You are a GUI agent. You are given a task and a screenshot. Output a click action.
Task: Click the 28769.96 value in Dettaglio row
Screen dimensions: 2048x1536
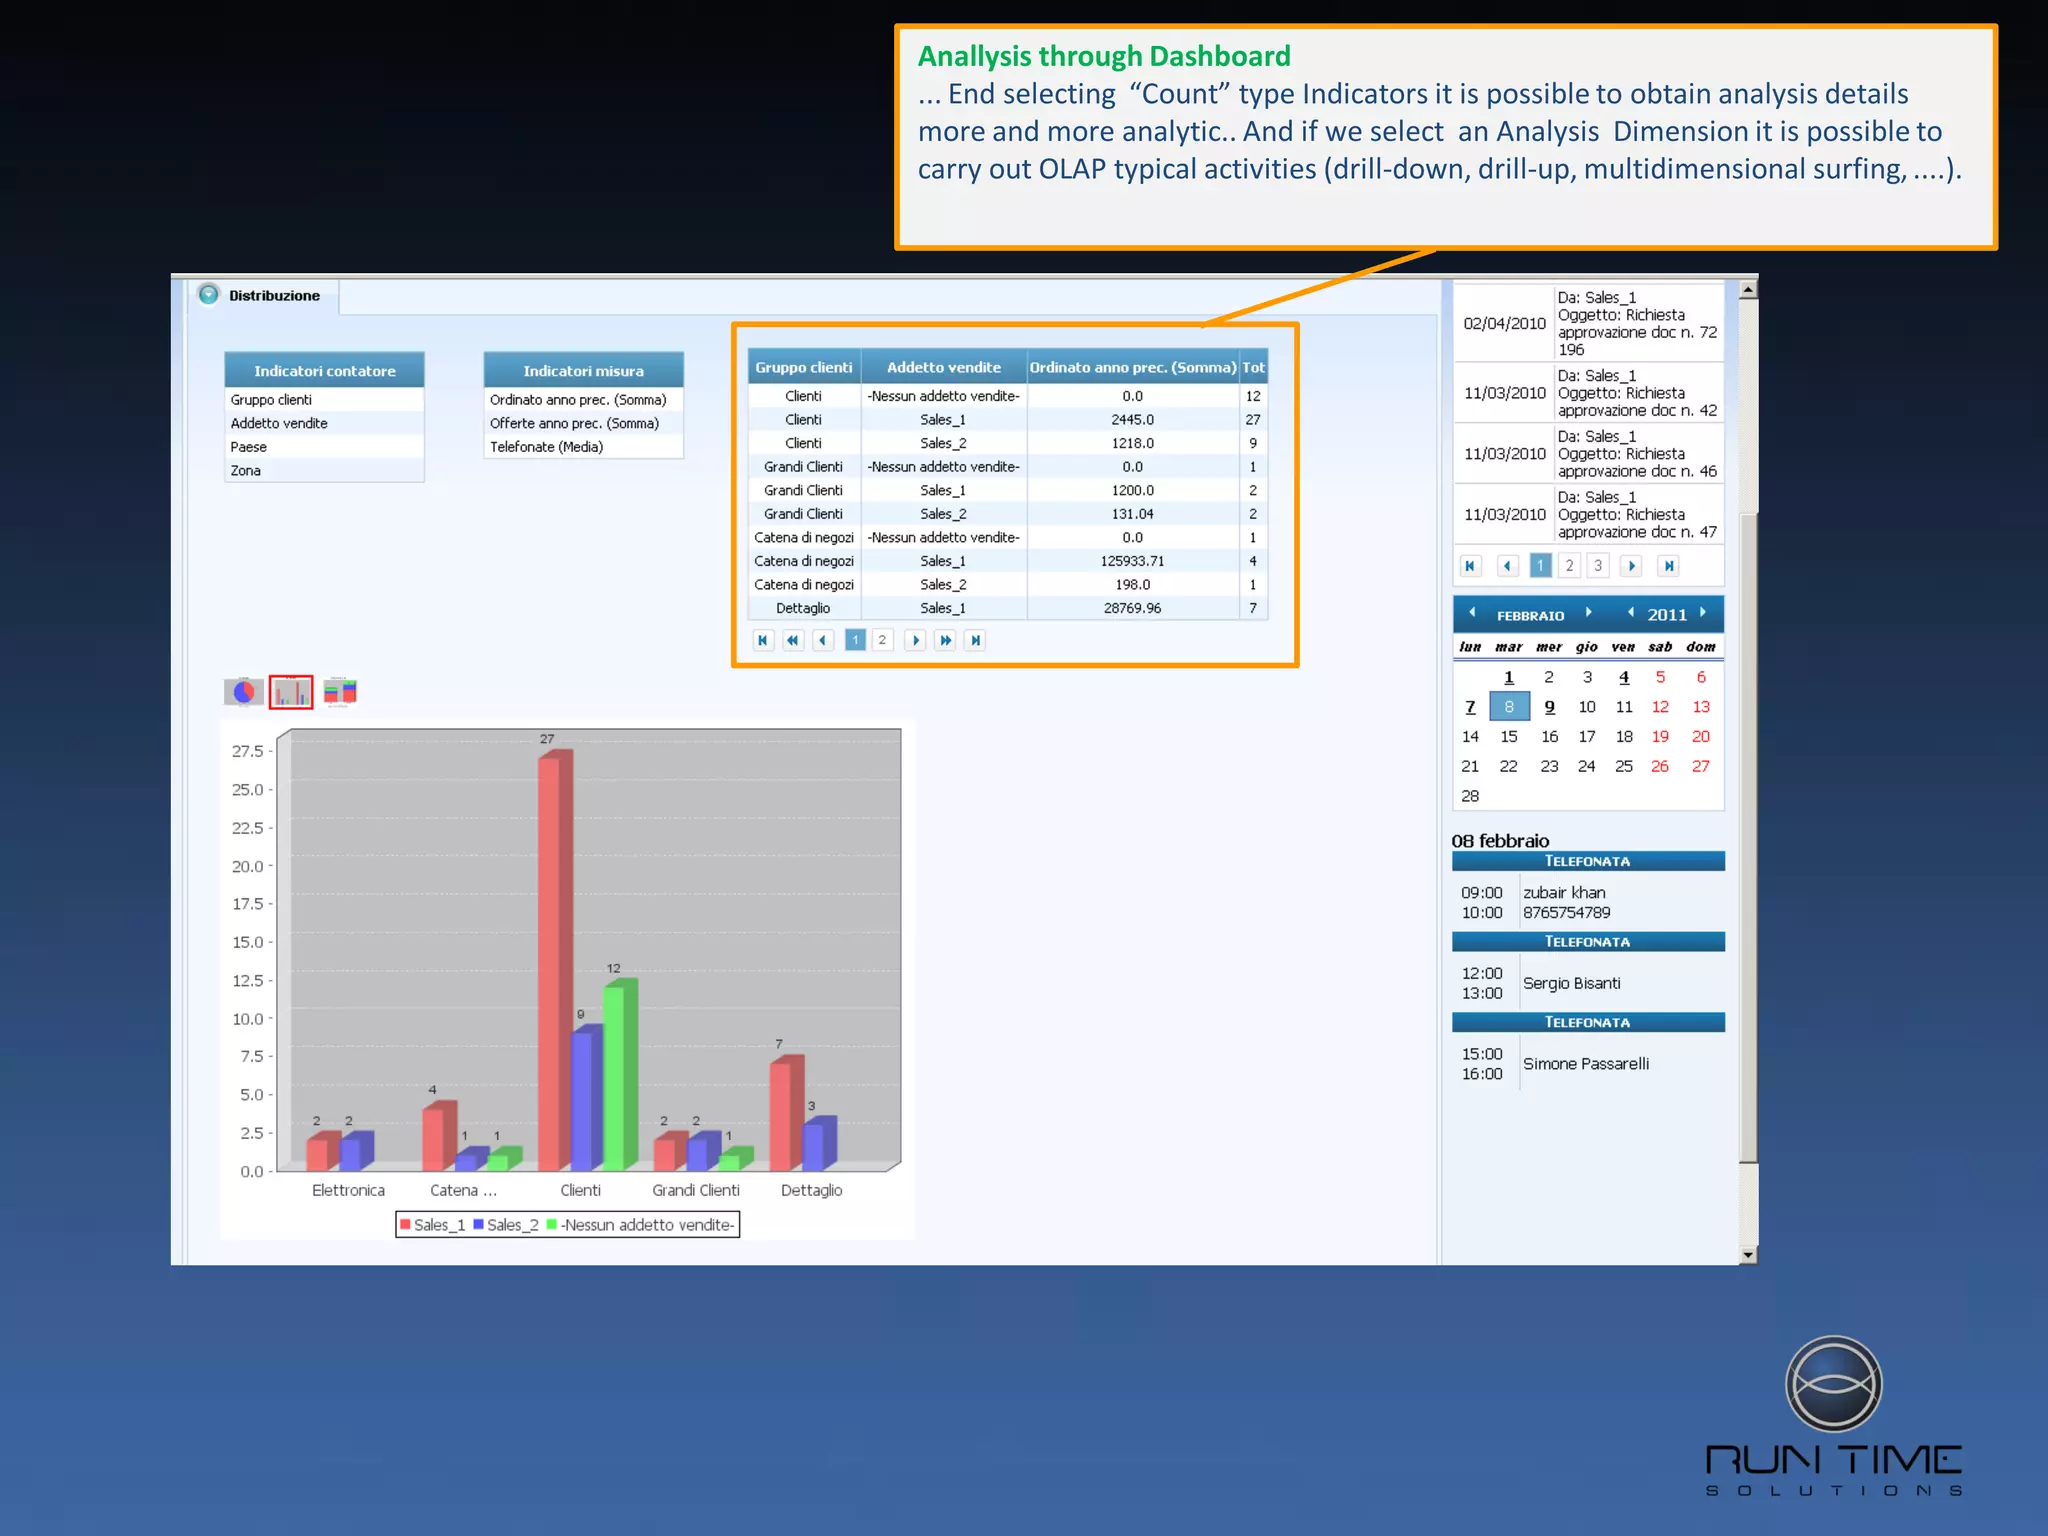pos(1133,608)
